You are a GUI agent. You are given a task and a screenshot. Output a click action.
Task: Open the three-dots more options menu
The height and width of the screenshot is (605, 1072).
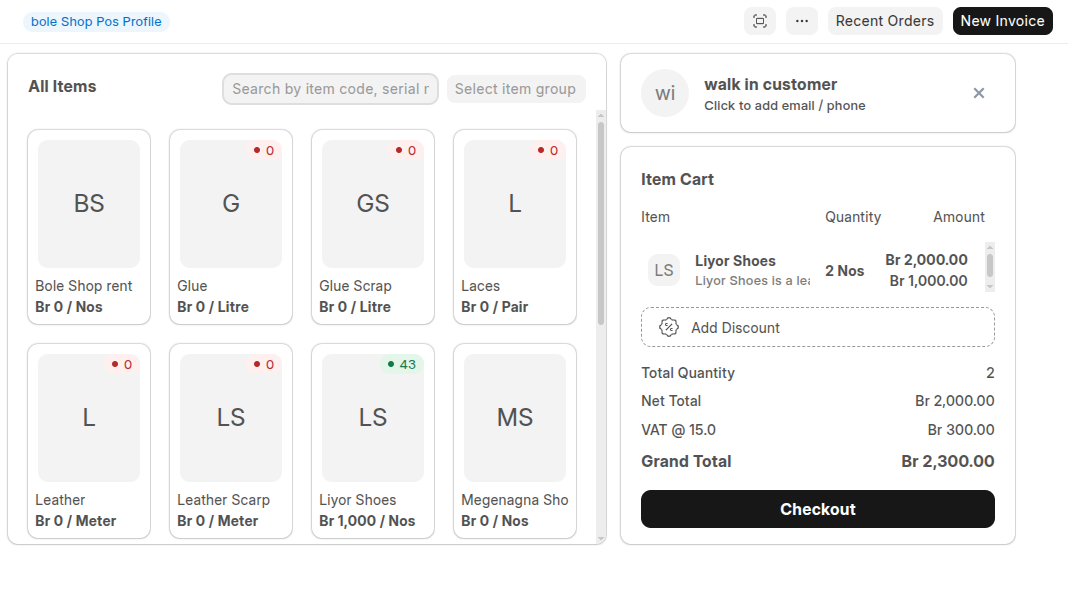(802, 21)
